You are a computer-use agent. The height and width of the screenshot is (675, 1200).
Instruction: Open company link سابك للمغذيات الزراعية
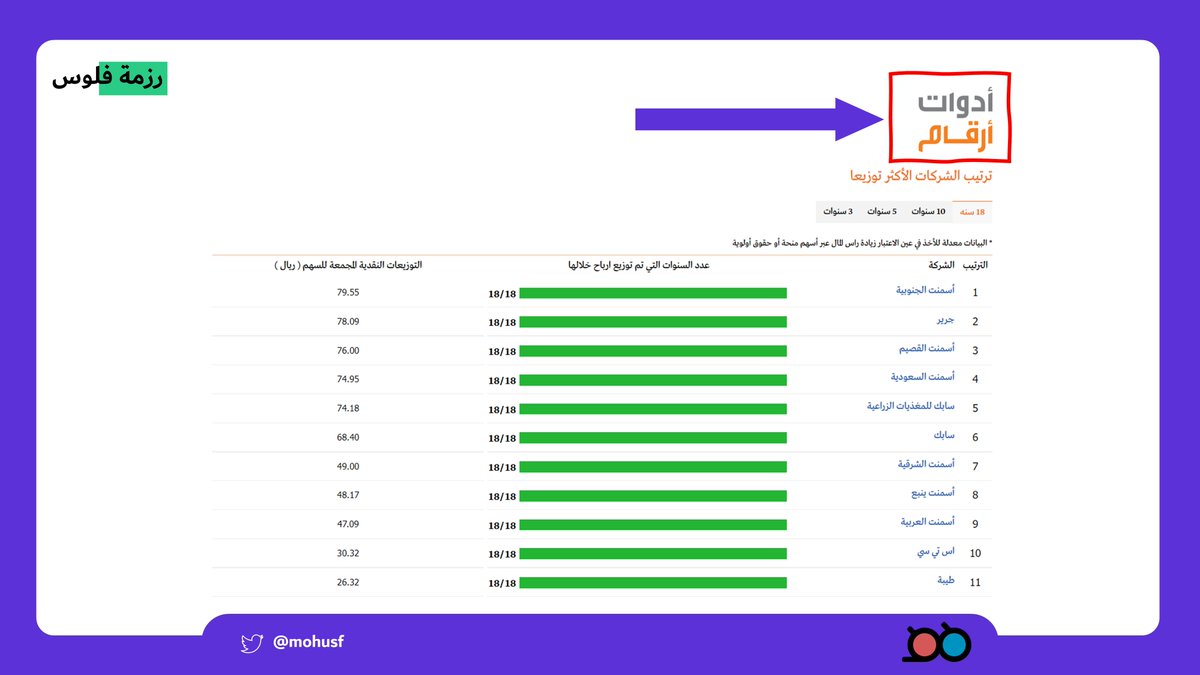coord(911,406)
